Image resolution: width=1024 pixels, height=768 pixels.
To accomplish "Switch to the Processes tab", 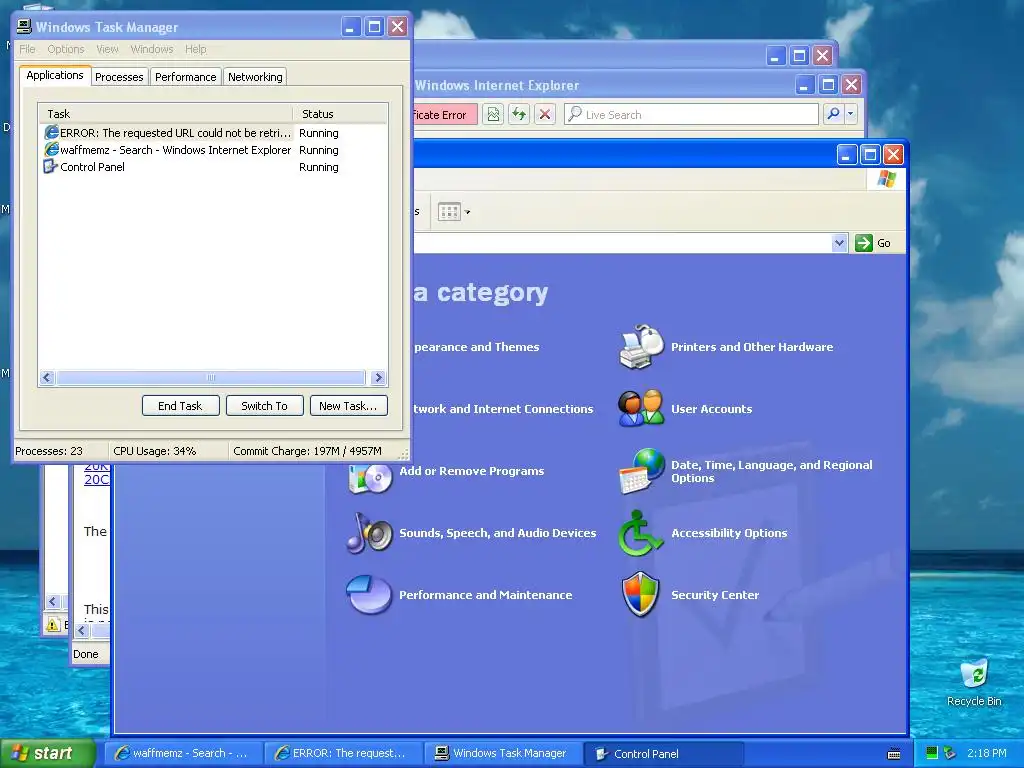I will (x=119, y=76).
